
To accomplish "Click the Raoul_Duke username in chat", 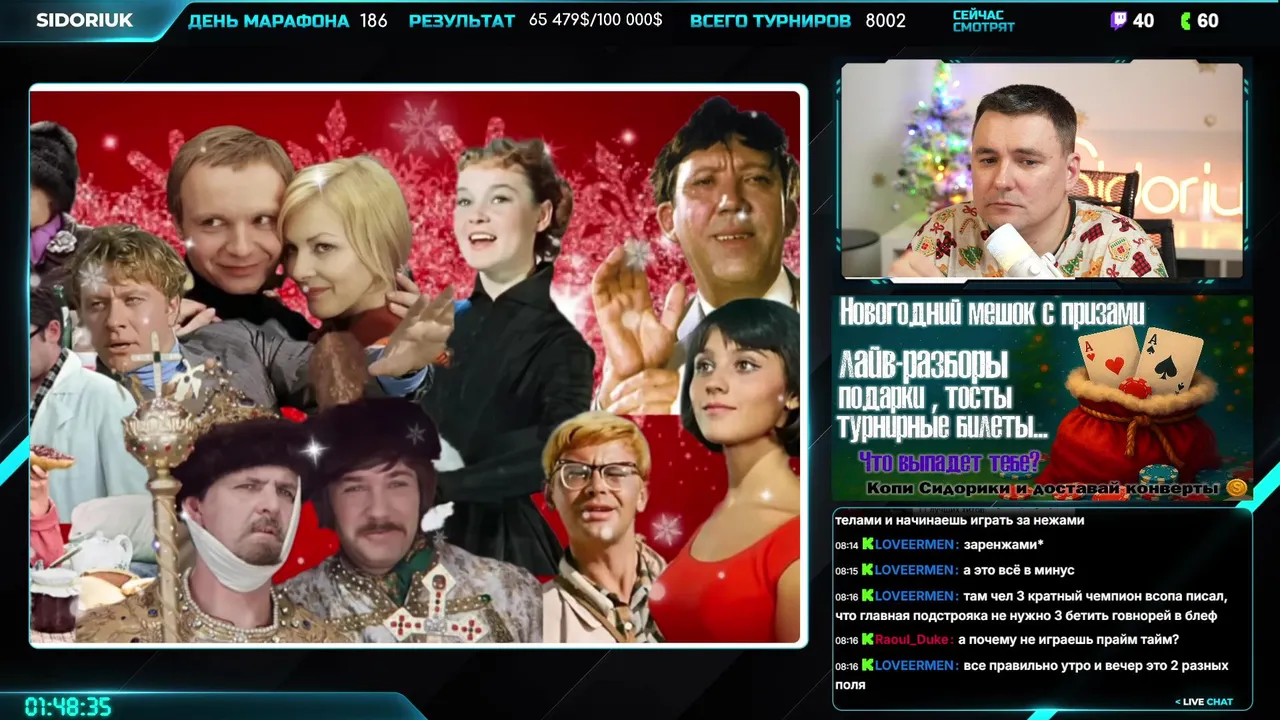I will coord(913,640).
